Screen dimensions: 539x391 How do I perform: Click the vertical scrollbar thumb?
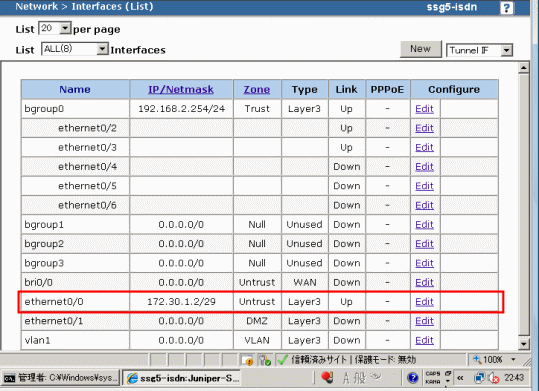pos(524,204)
